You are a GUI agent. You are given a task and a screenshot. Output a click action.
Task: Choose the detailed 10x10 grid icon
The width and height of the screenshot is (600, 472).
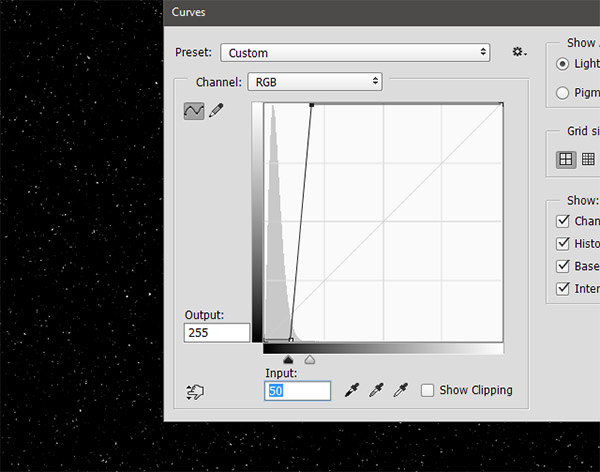[x=588, y=158]
